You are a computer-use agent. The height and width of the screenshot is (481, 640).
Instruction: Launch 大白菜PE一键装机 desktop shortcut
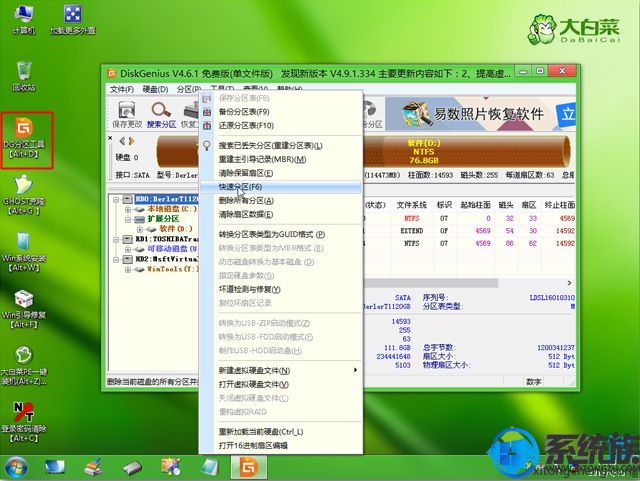tap(24, 365)
